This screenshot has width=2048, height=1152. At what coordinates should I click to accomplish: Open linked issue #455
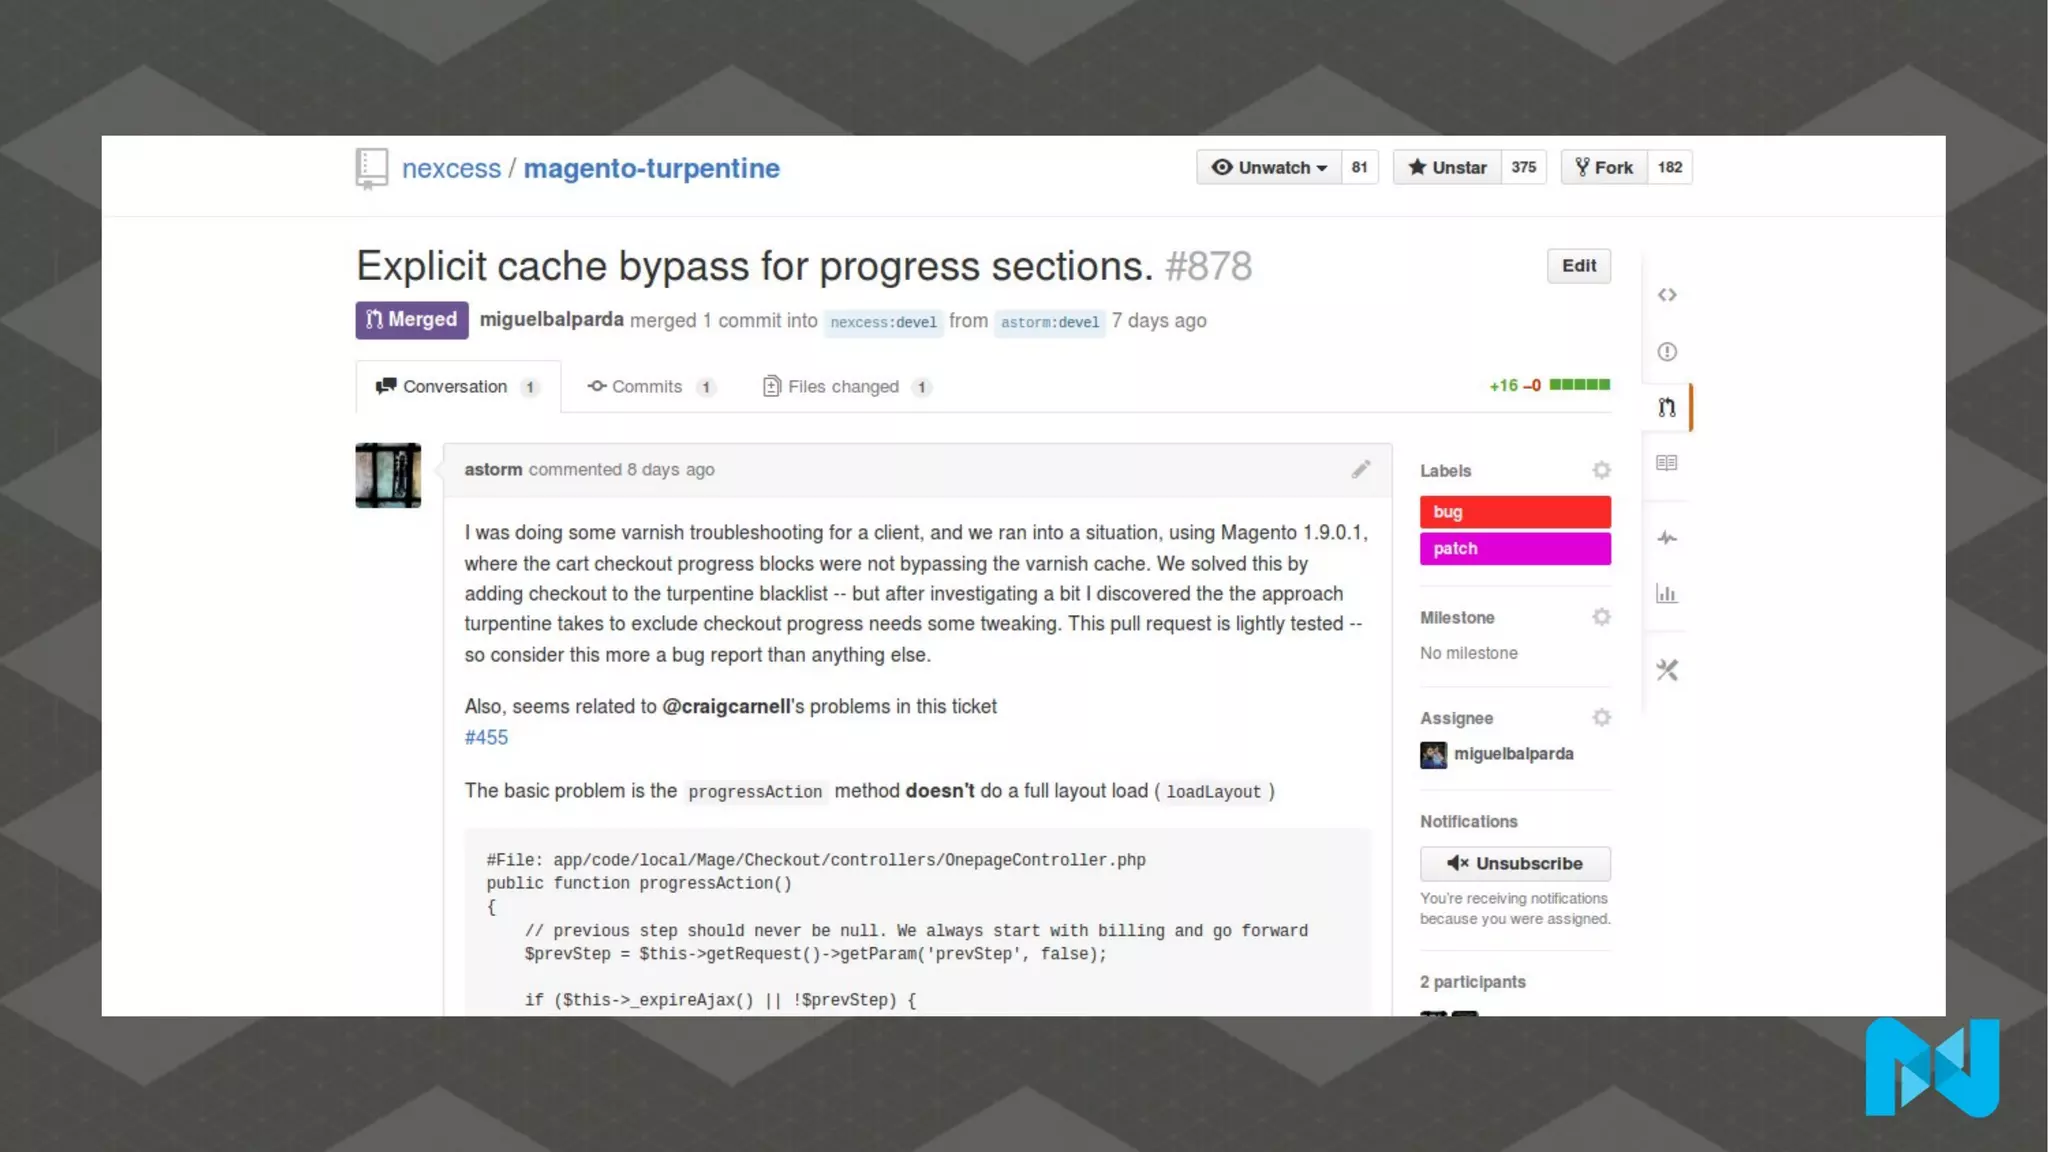point(486,737)
